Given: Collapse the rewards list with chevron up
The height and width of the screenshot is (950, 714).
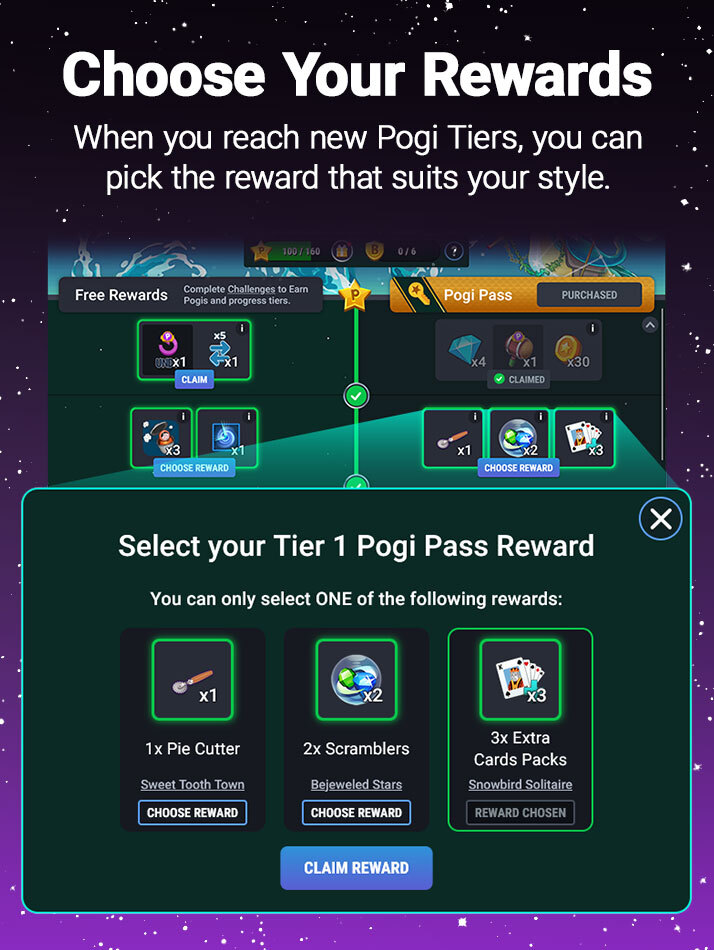Looking at the screenshot, I should click(x=650, y=325).
